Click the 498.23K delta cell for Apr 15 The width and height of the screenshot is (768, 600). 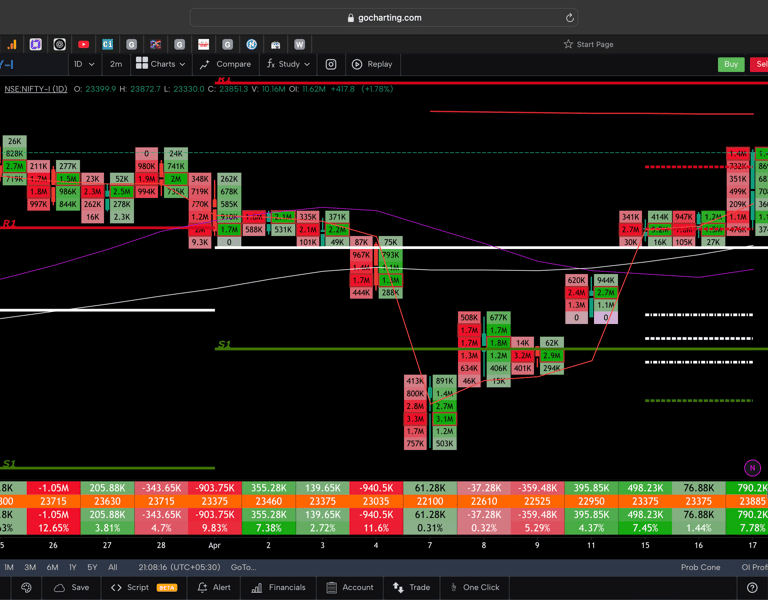tap(645, 488)
